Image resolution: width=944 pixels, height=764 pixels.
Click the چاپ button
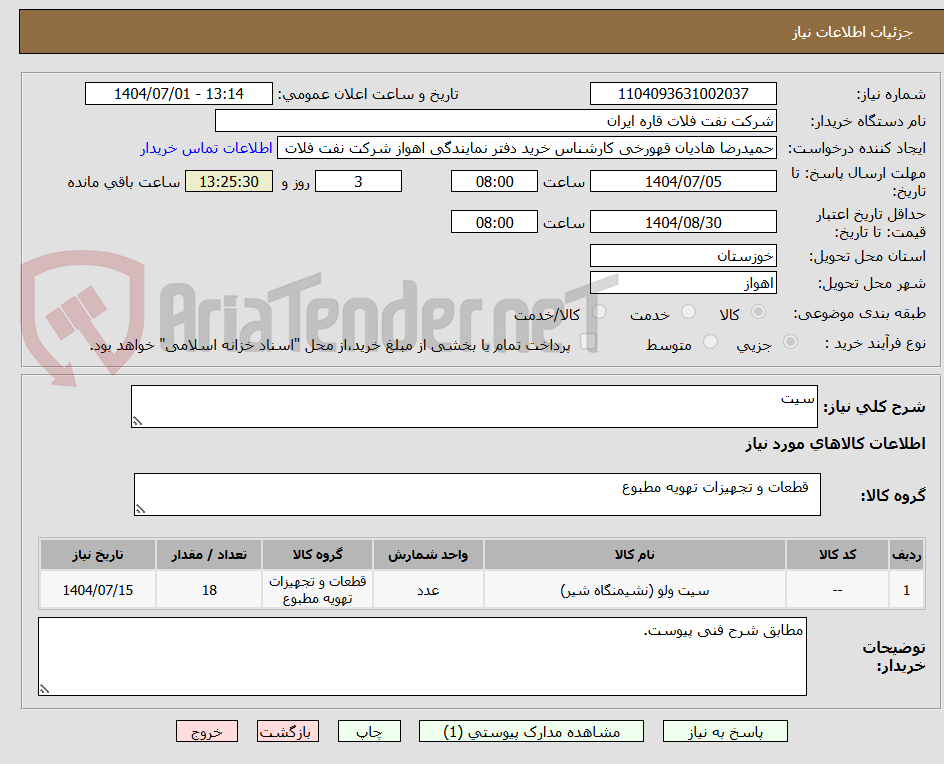[x=370, y=731]
